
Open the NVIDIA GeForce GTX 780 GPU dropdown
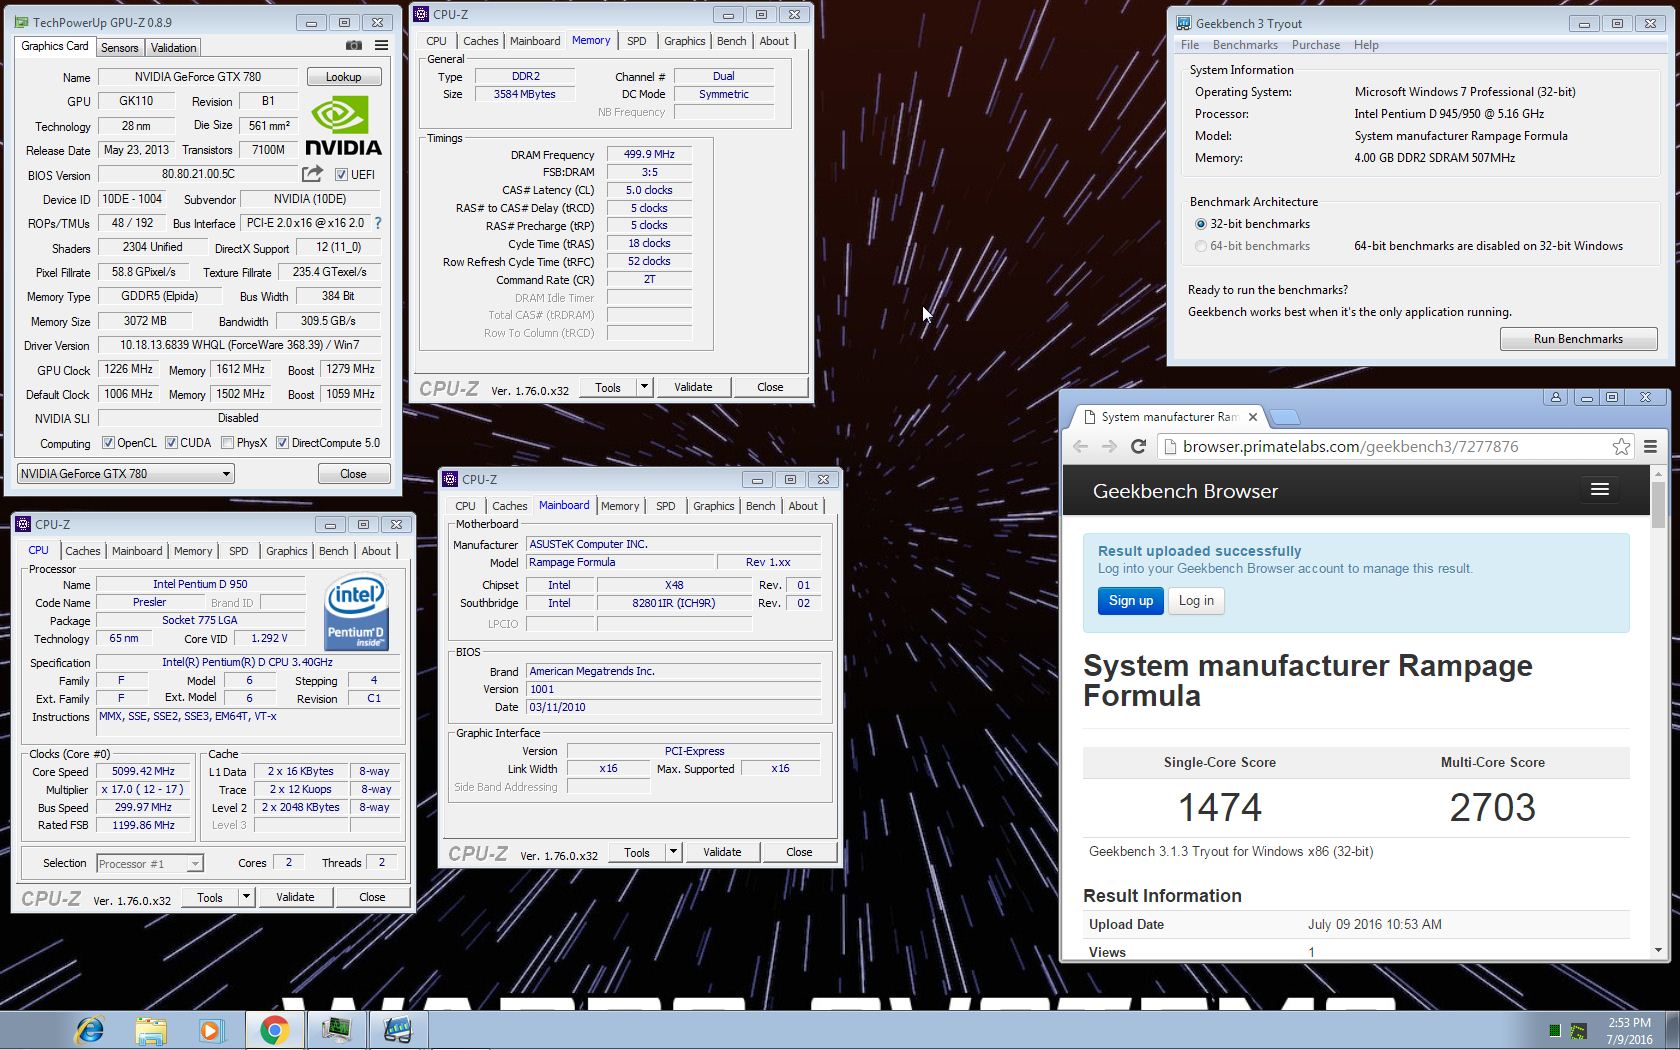click(x=126, y=474)
